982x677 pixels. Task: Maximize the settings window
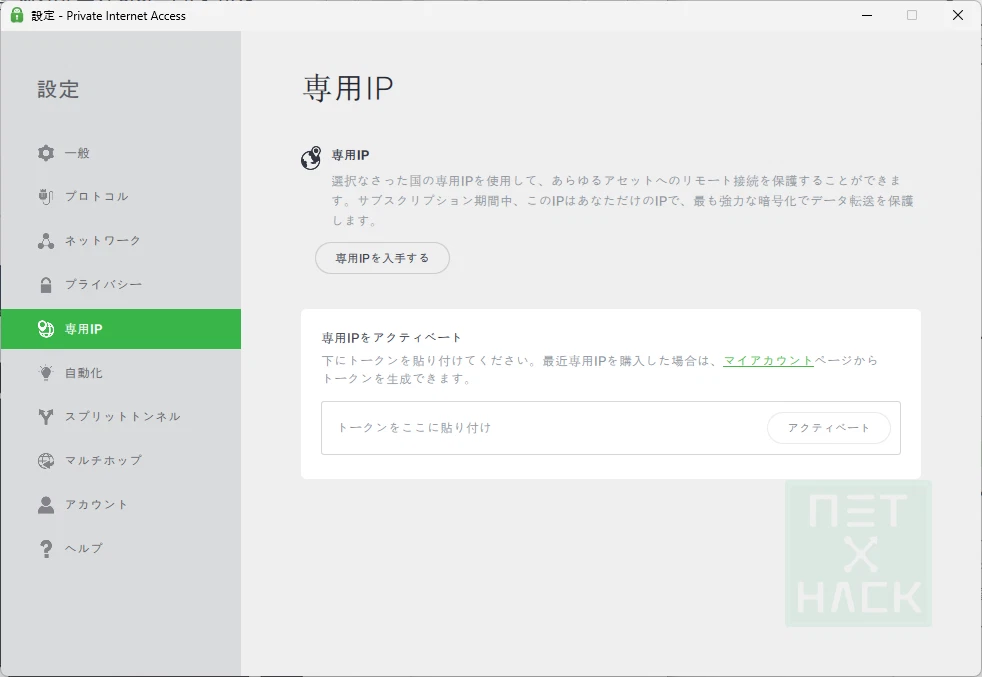[x=912, y=15]
